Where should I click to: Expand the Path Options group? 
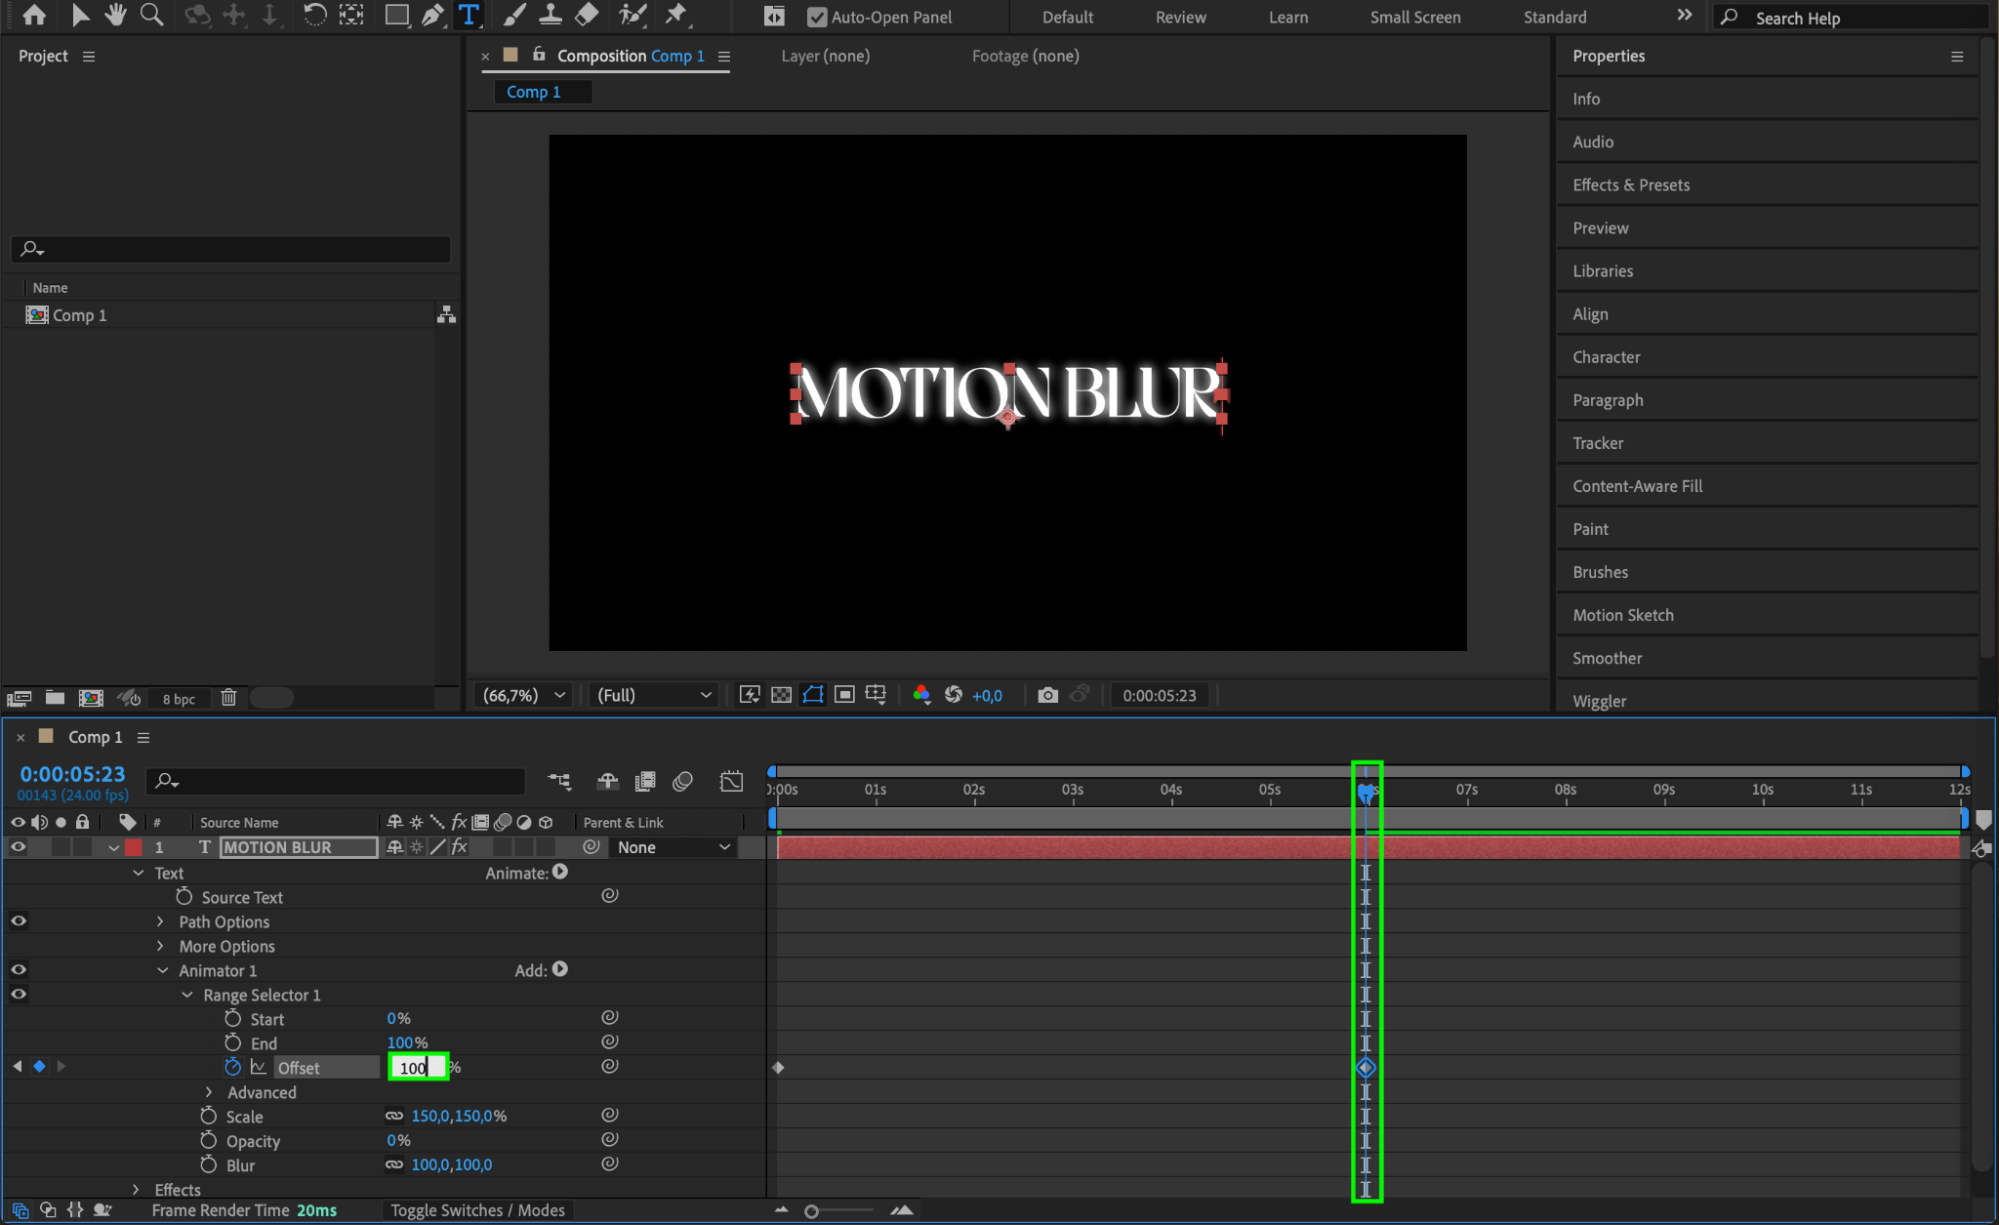[x=160, y=922]
